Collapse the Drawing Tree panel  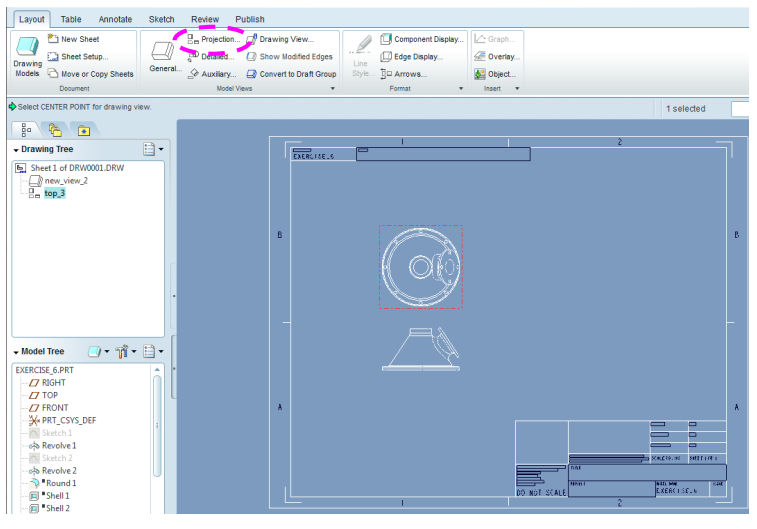coord(16,150)
